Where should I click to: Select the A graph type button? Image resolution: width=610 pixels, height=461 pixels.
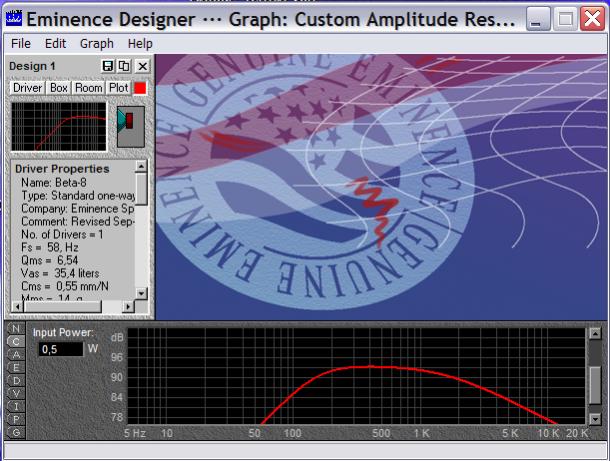pos(16,354)
